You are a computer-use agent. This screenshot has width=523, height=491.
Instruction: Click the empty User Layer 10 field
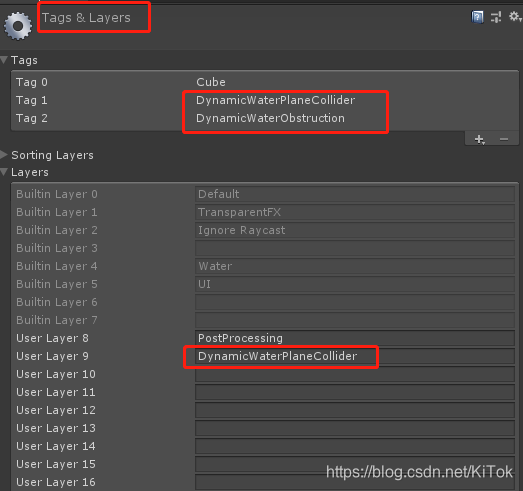pyautogui.click(x=355, y=374)
